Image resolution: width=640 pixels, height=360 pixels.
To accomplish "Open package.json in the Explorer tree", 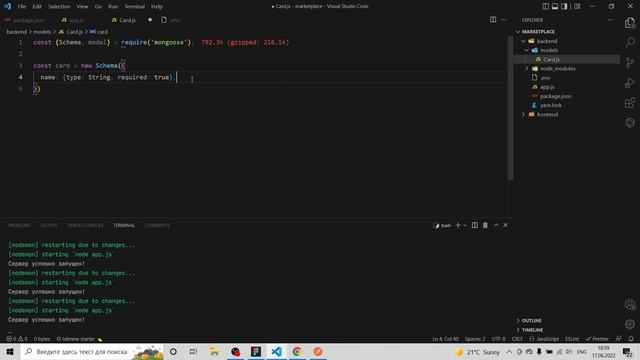I will (x=556, y=96).
